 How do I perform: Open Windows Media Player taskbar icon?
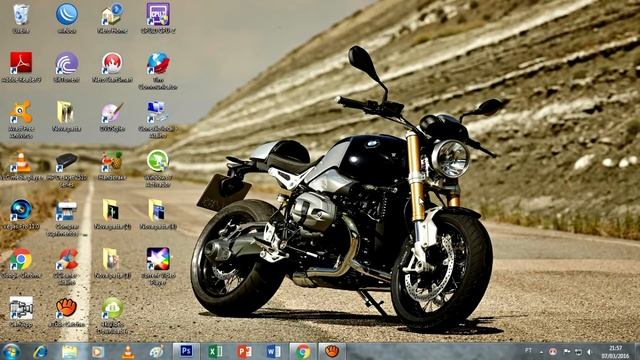click(98, 351)
